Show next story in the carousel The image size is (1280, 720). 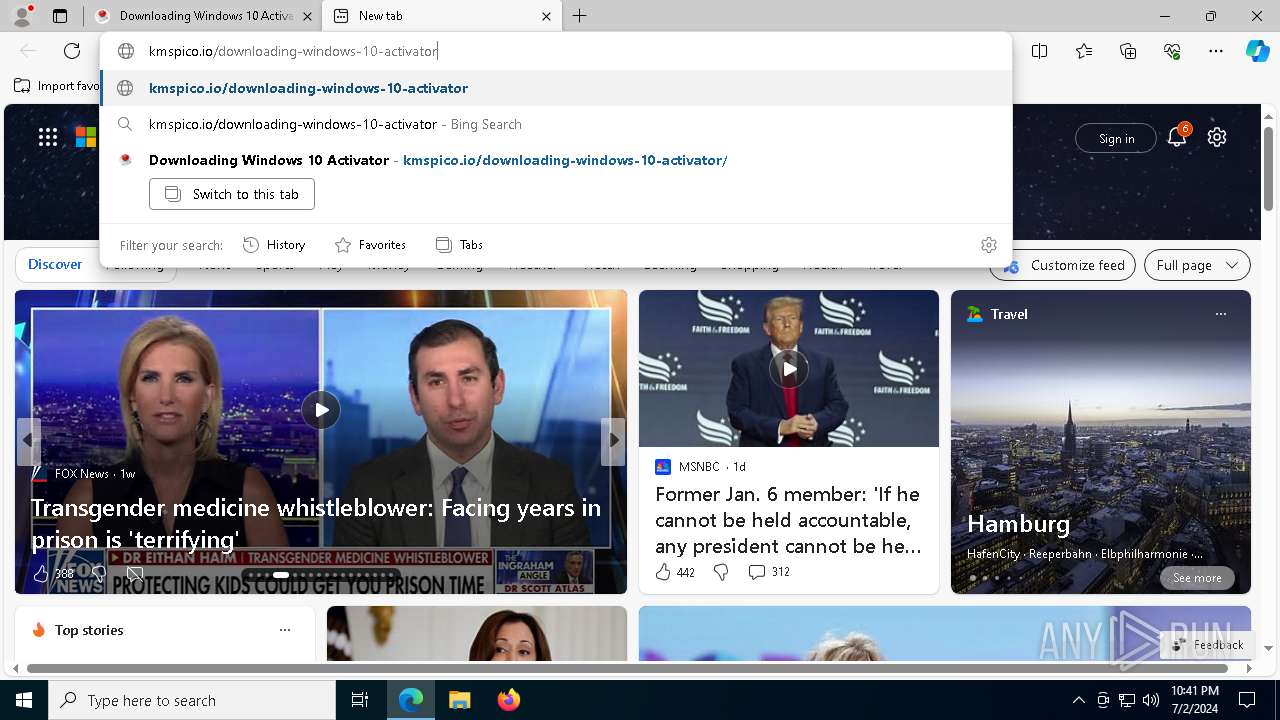click(x=613, y=440)
